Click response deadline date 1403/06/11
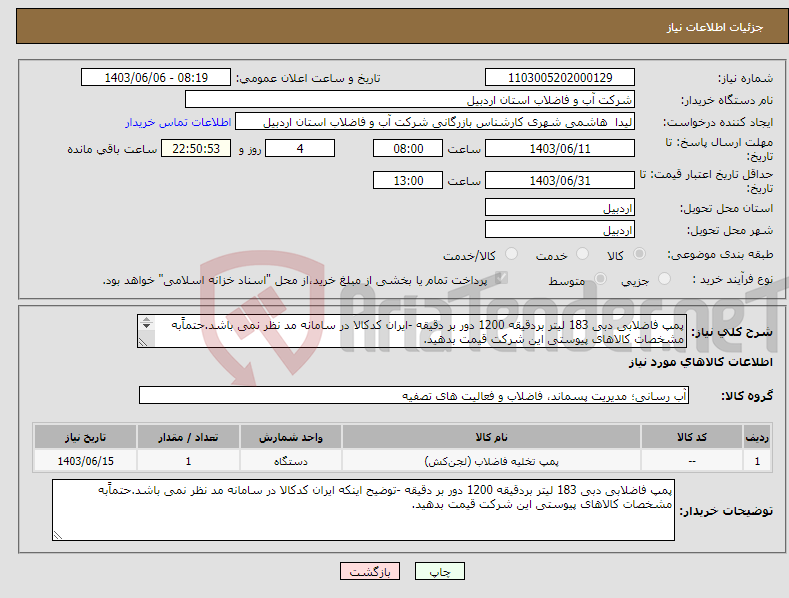The width and height of the screenshot is (789, 598). 560,148
